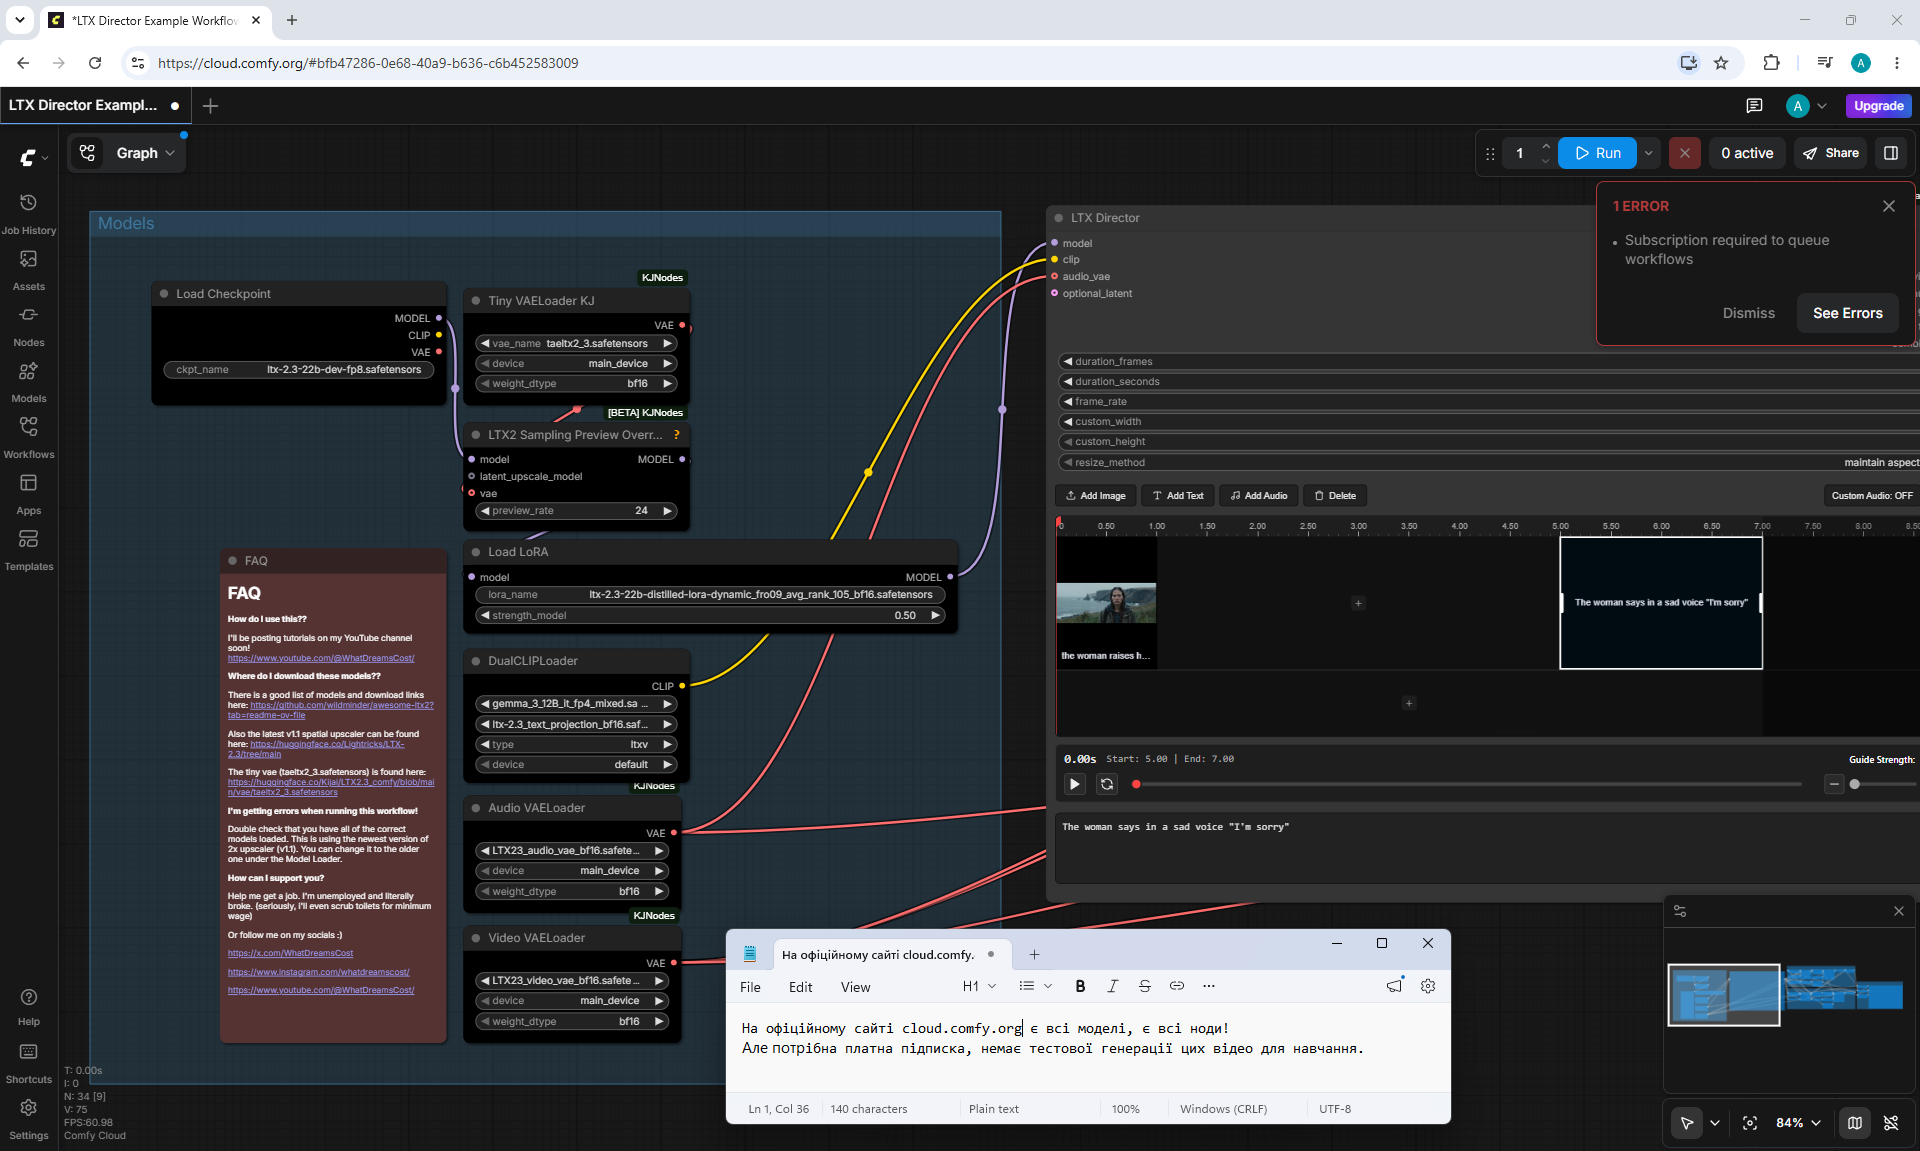Viewport: 1920px width, 1151px height.
Task: Add a new workflow tab
Action: click(x=210, y=106)
